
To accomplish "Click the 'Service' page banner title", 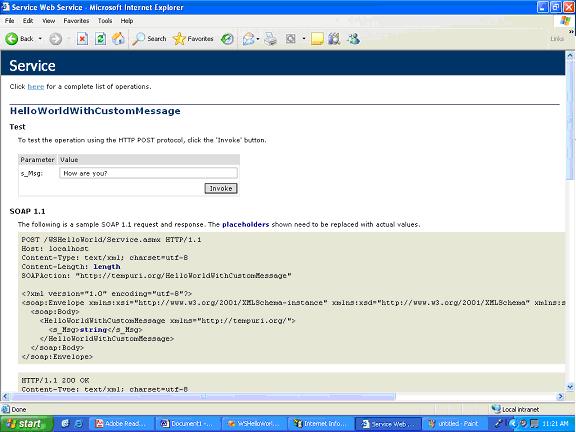I will point(32,66).
